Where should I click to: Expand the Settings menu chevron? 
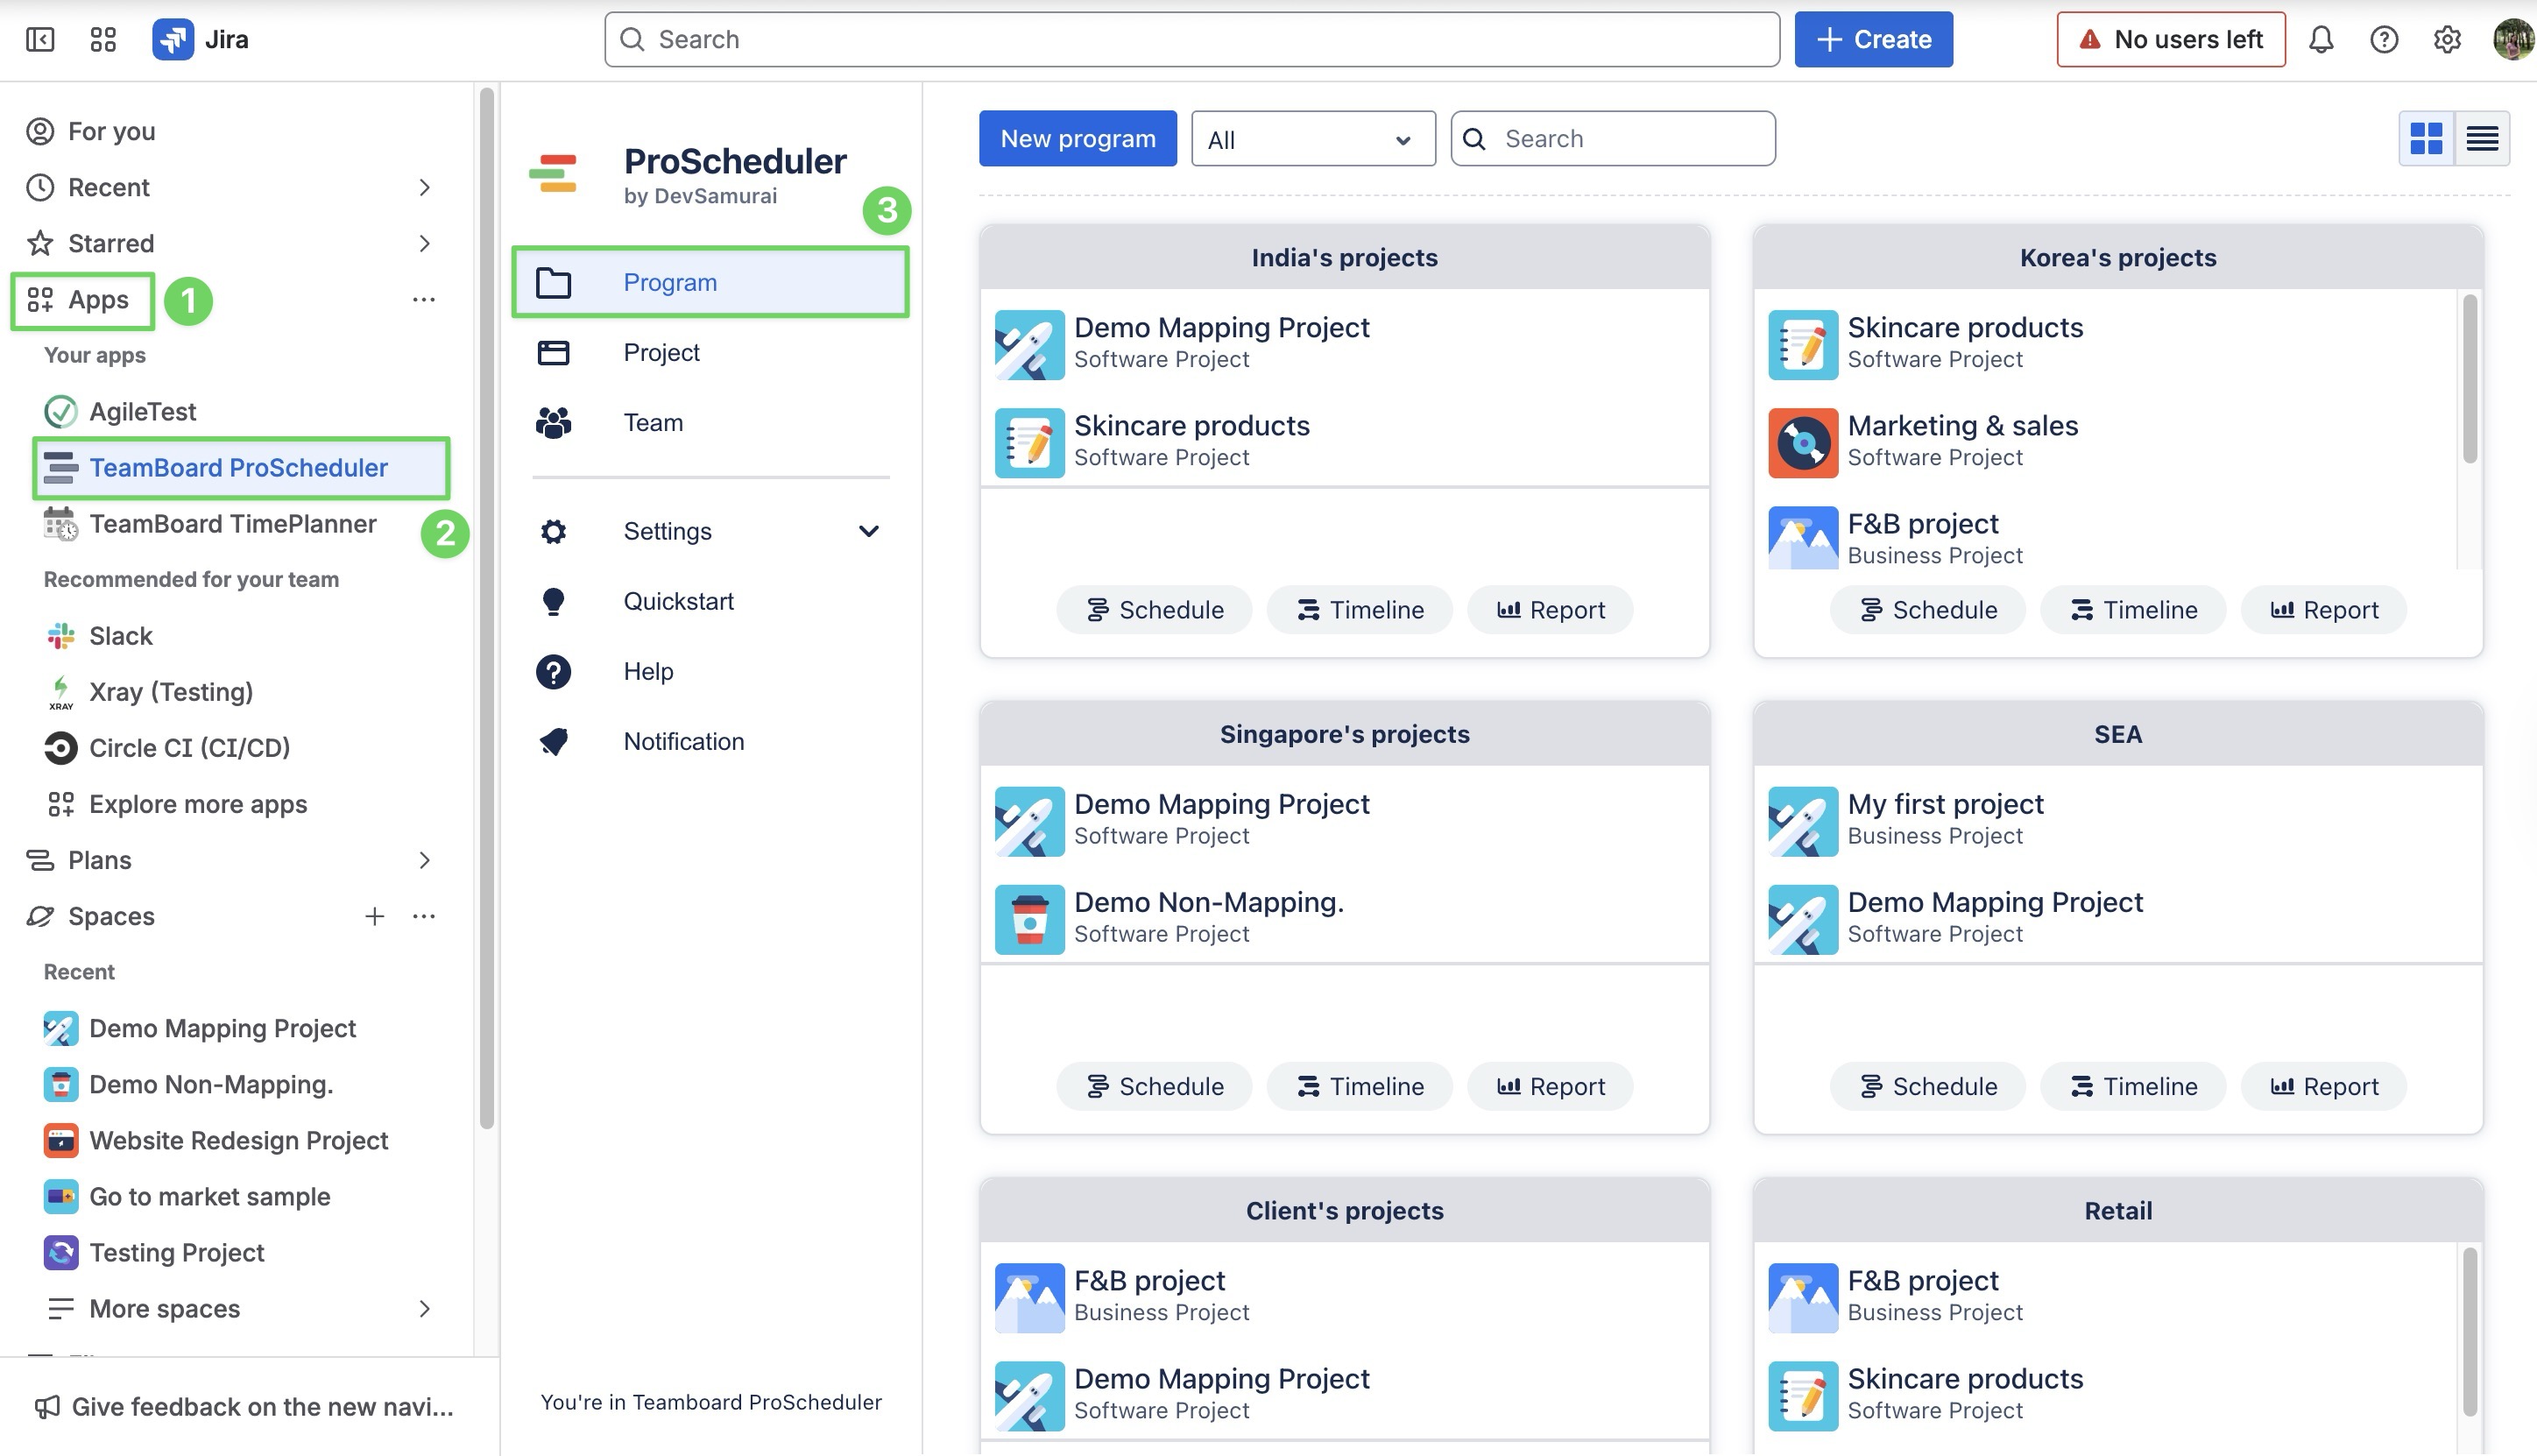click(868, 531)
